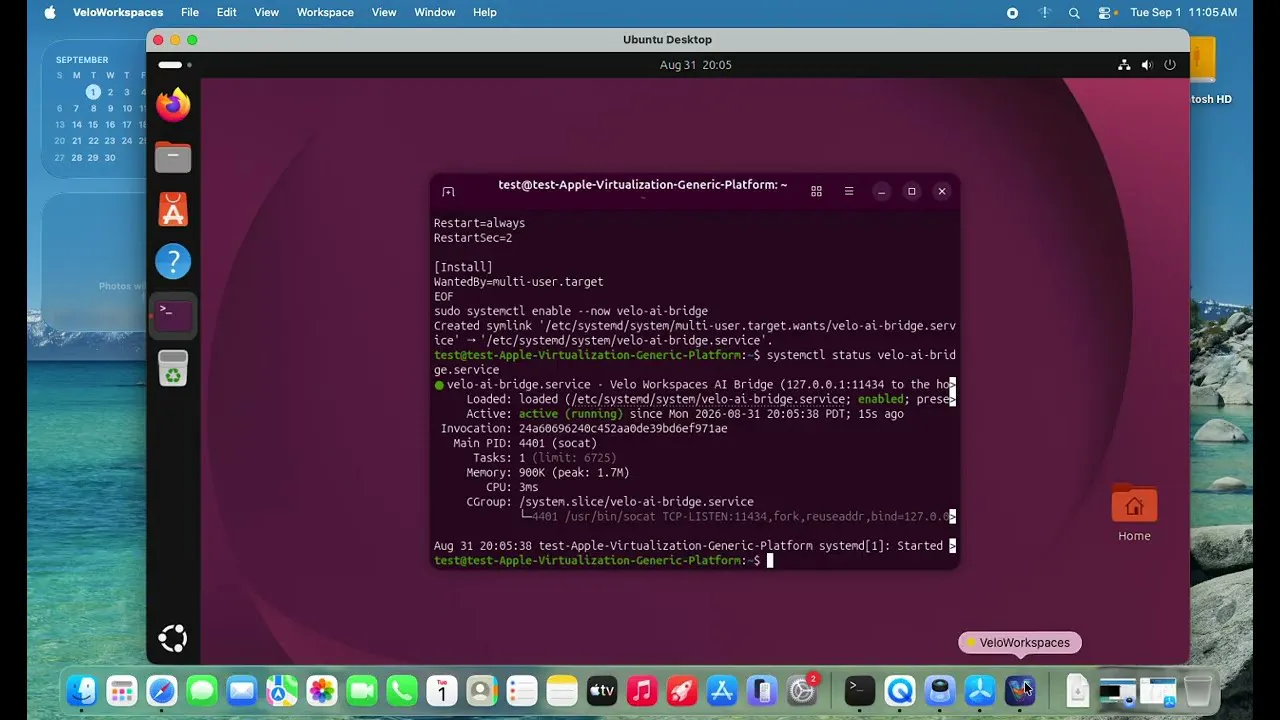Open the Edit menu

[x=227, y=13]
